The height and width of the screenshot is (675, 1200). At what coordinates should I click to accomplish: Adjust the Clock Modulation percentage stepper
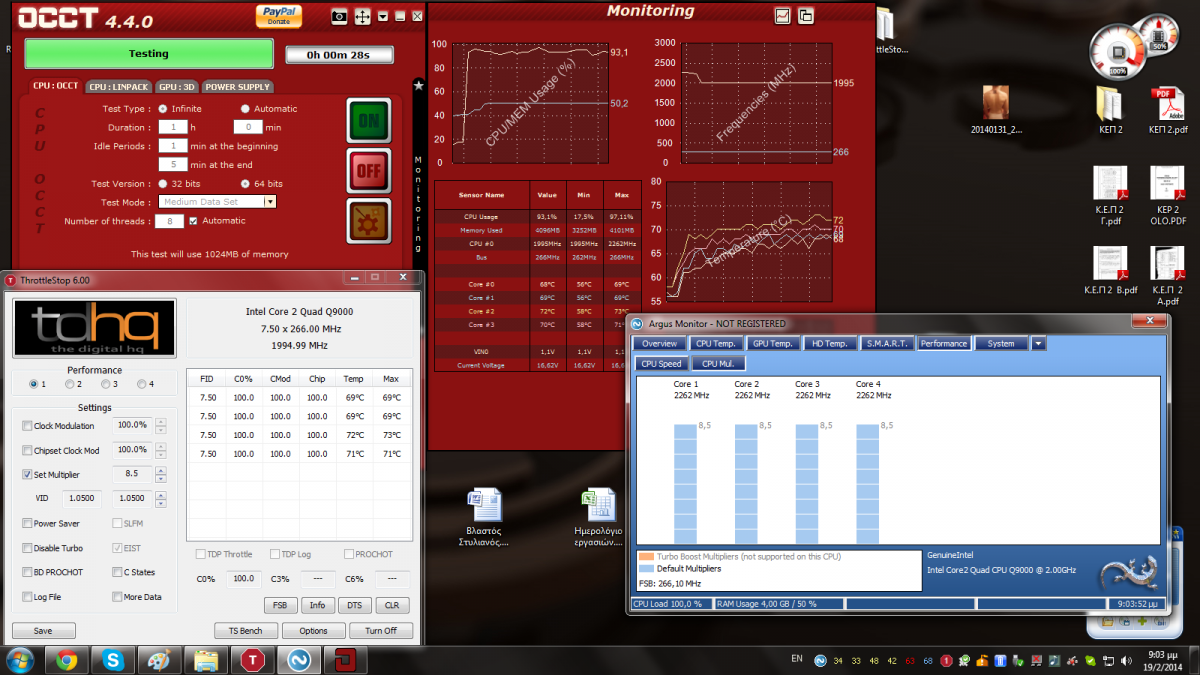click(160, 426)
